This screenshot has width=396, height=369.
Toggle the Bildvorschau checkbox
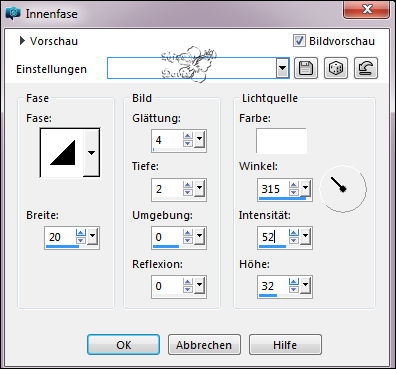tap(299, 41)
